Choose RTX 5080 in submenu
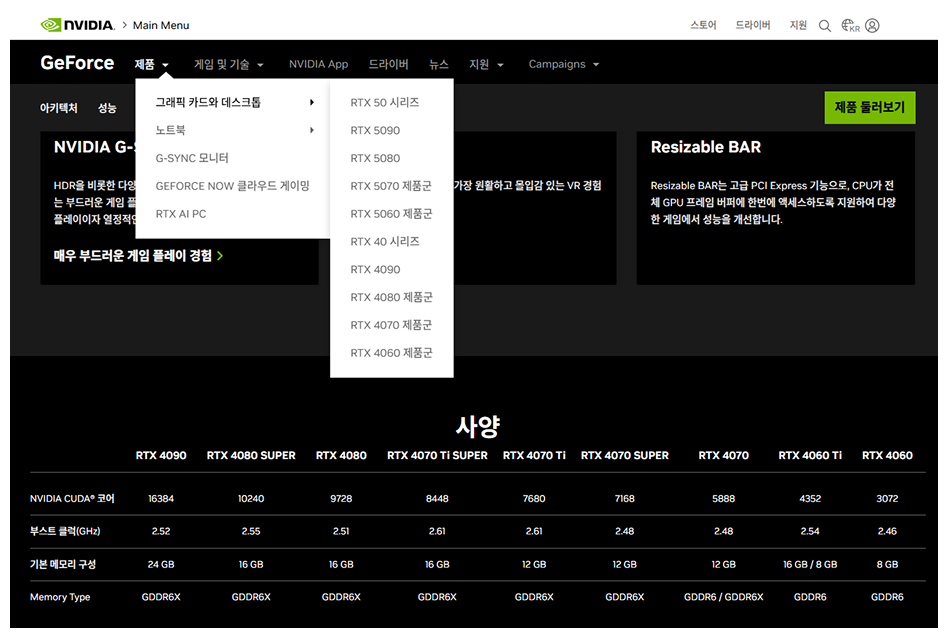 [x=375, y=158]
